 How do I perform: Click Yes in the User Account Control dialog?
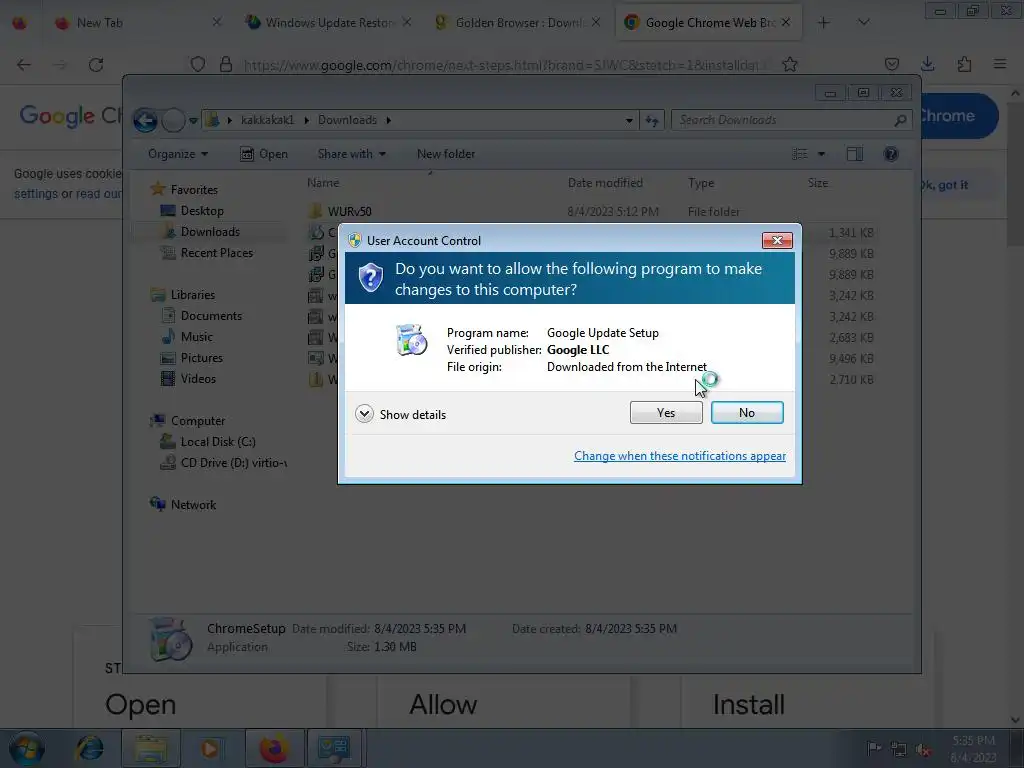665,413
